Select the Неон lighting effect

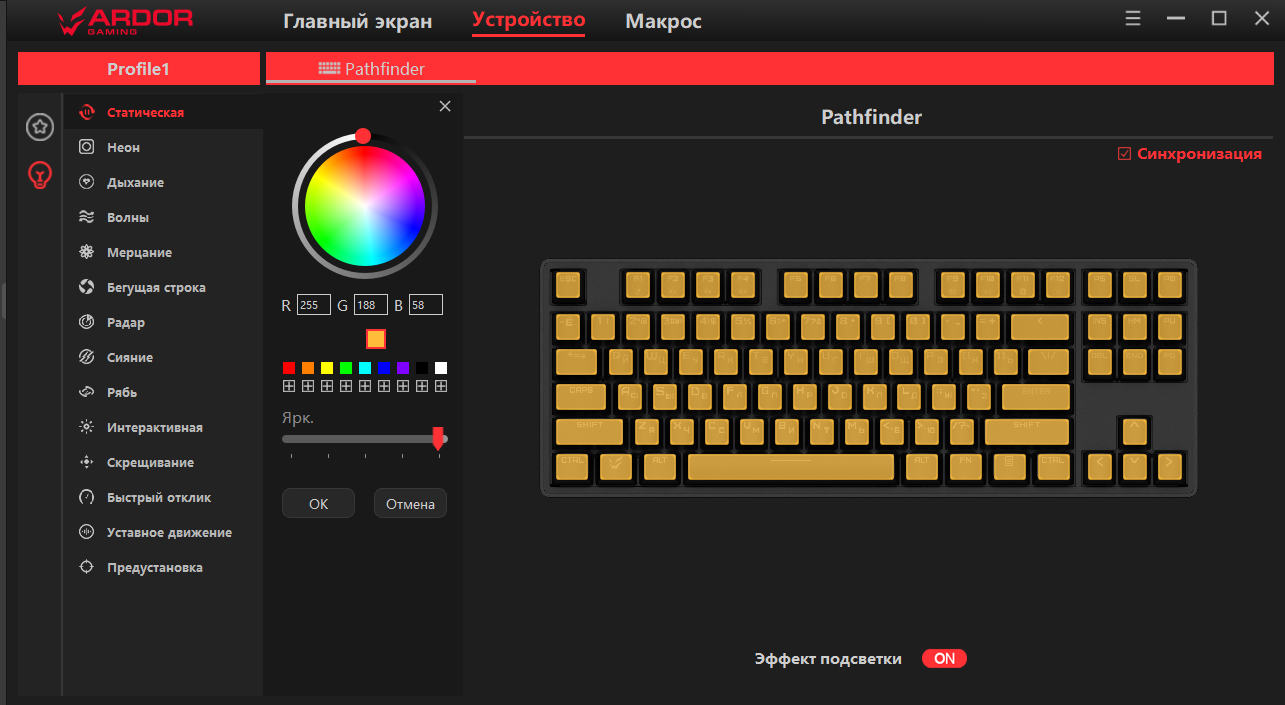pyautogui.click(x=123, y=147)
